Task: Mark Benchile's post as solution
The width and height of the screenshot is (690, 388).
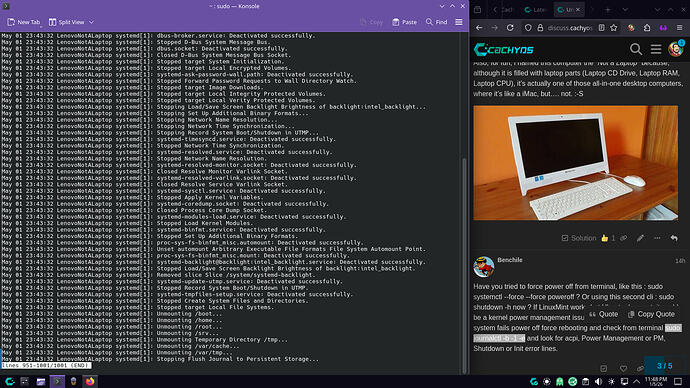Action: tap(604, 368)
